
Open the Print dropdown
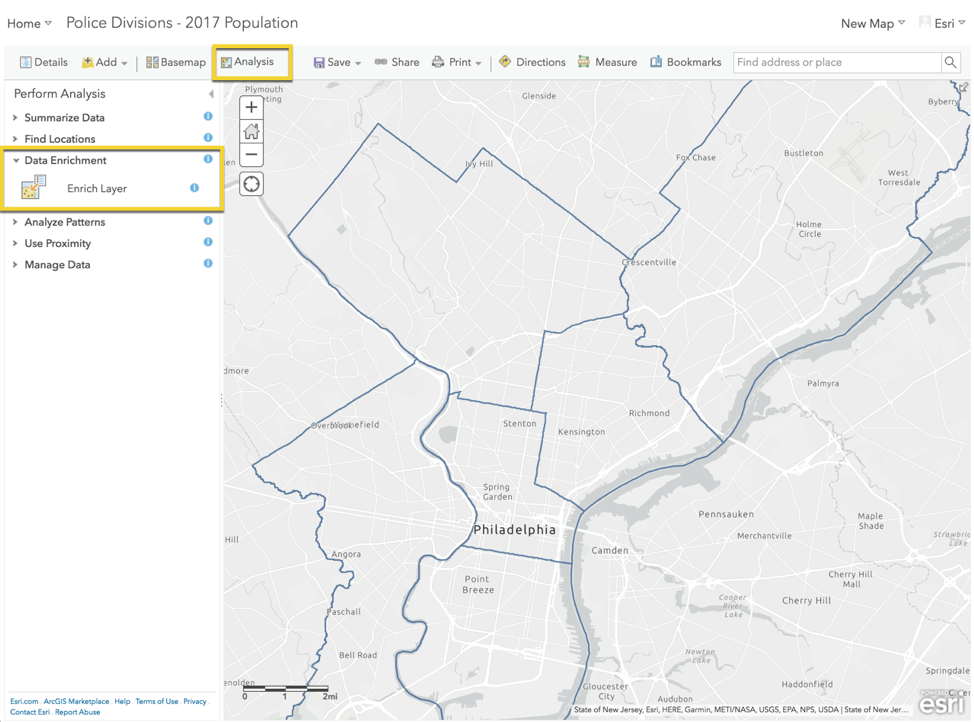click(x=457, y=62)
